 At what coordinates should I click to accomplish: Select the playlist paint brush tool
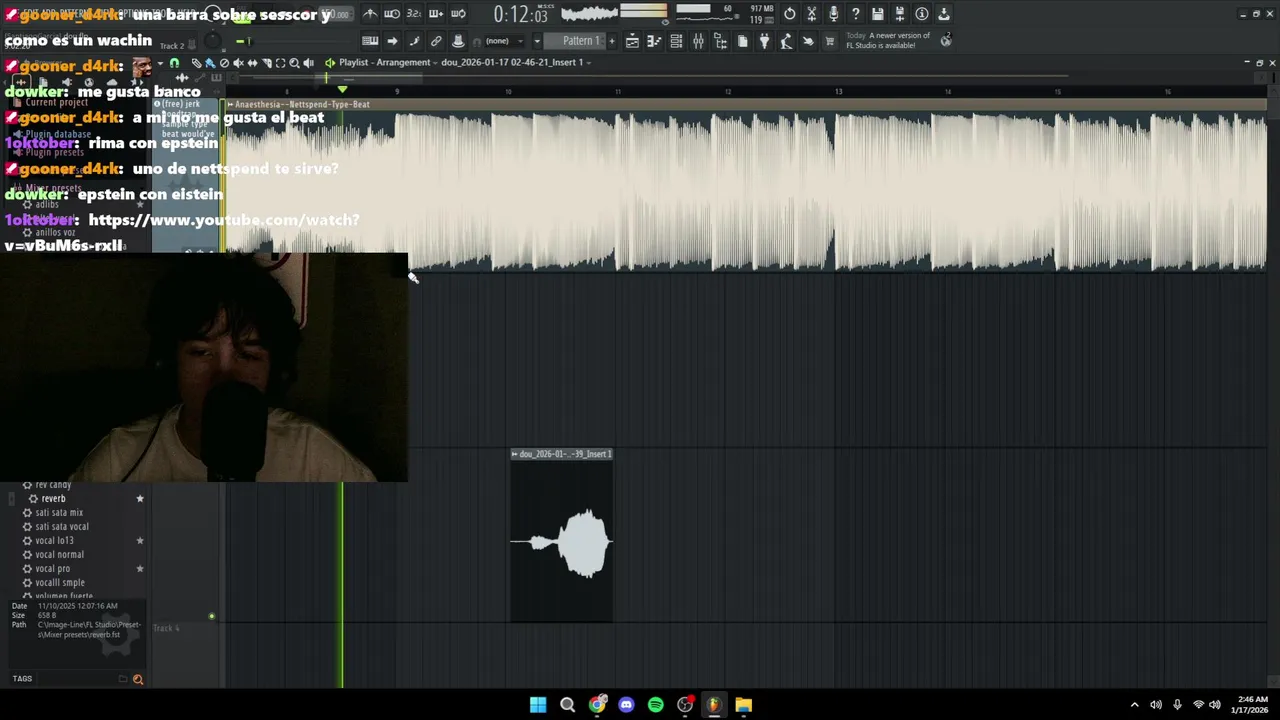[209, 62]
